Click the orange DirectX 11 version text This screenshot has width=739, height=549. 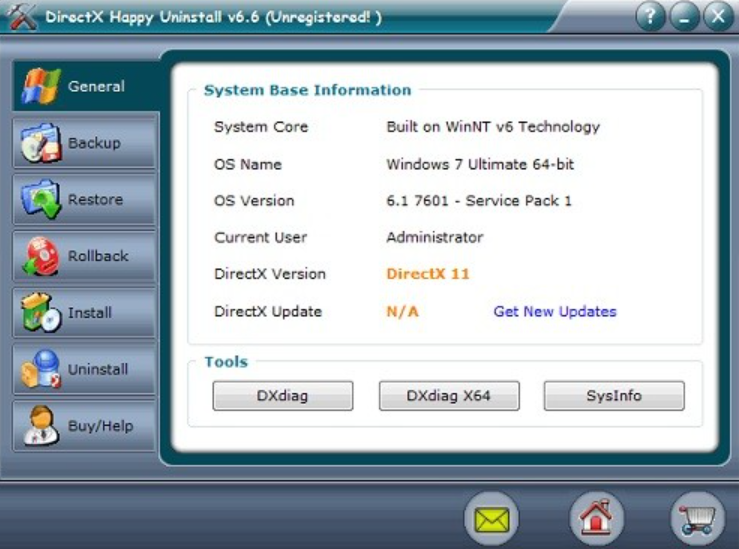(x=428, y=274)
